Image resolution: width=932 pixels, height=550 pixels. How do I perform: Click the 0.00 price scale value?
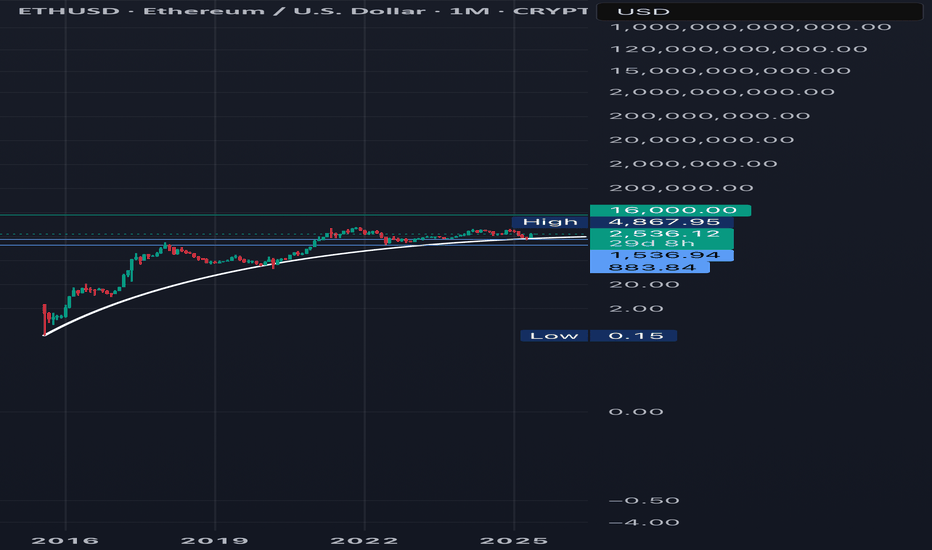(x=636, y=412)
